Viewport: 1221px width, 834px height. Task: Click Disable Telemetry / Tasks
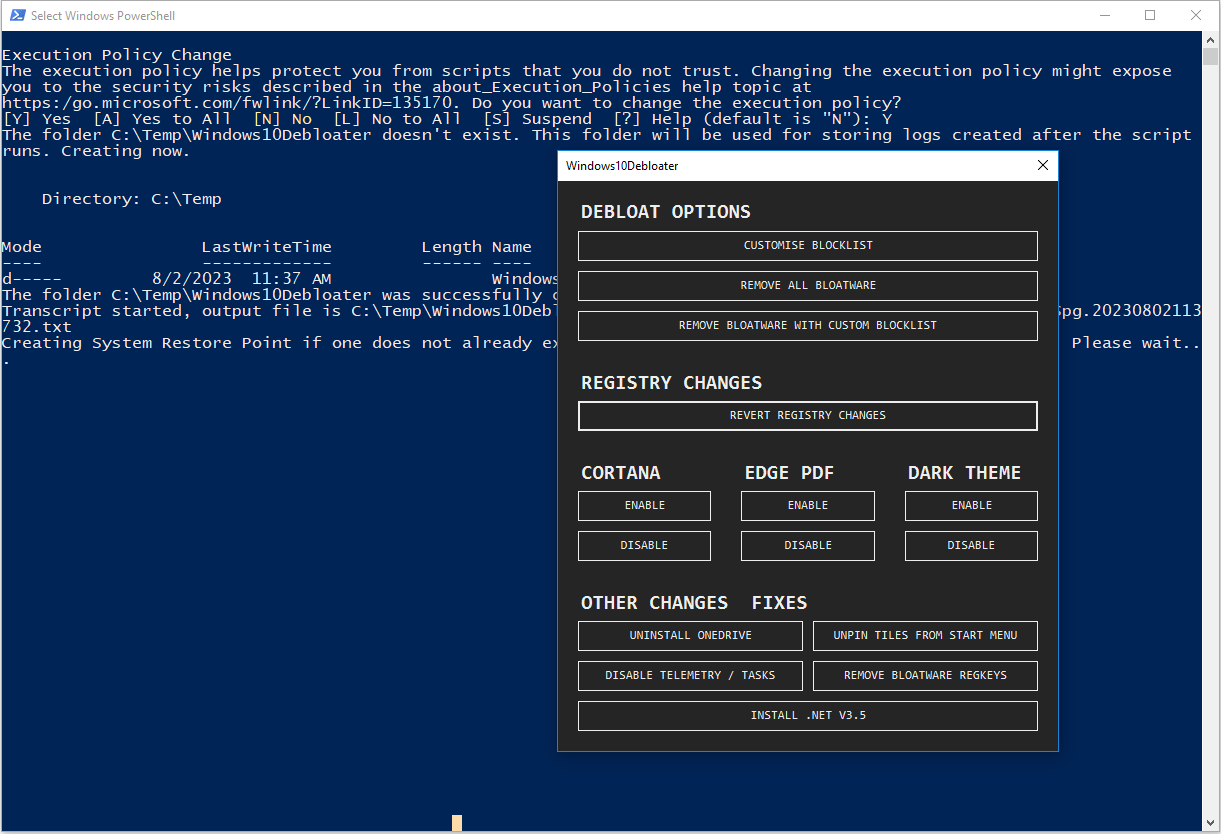(691, 676)
